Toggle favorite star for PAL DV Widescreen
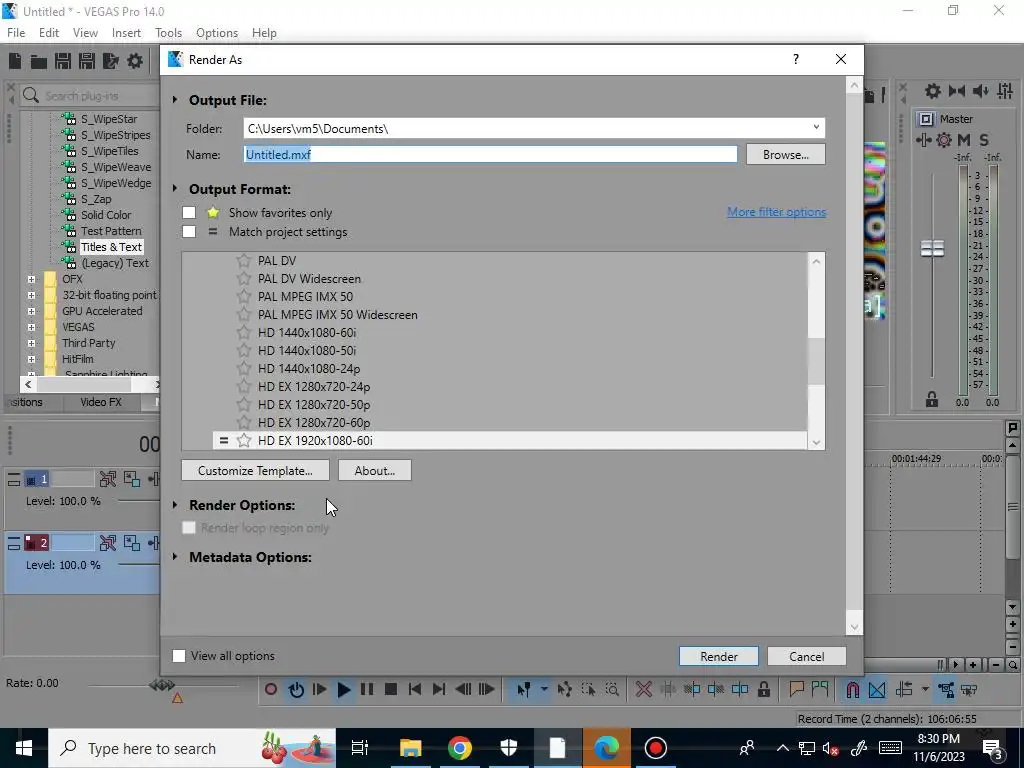The width and height of the screenshot is (1024, 768). pyautogui.click(x=244, y=279)
